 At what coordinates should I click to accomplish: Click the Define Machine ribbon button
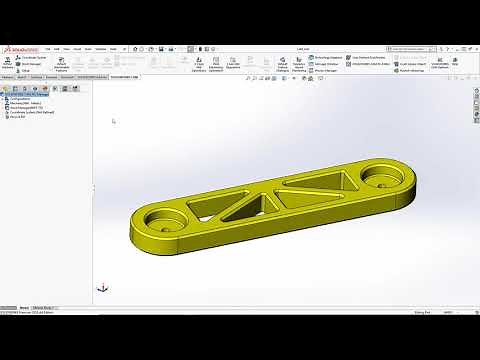point(7,63)
